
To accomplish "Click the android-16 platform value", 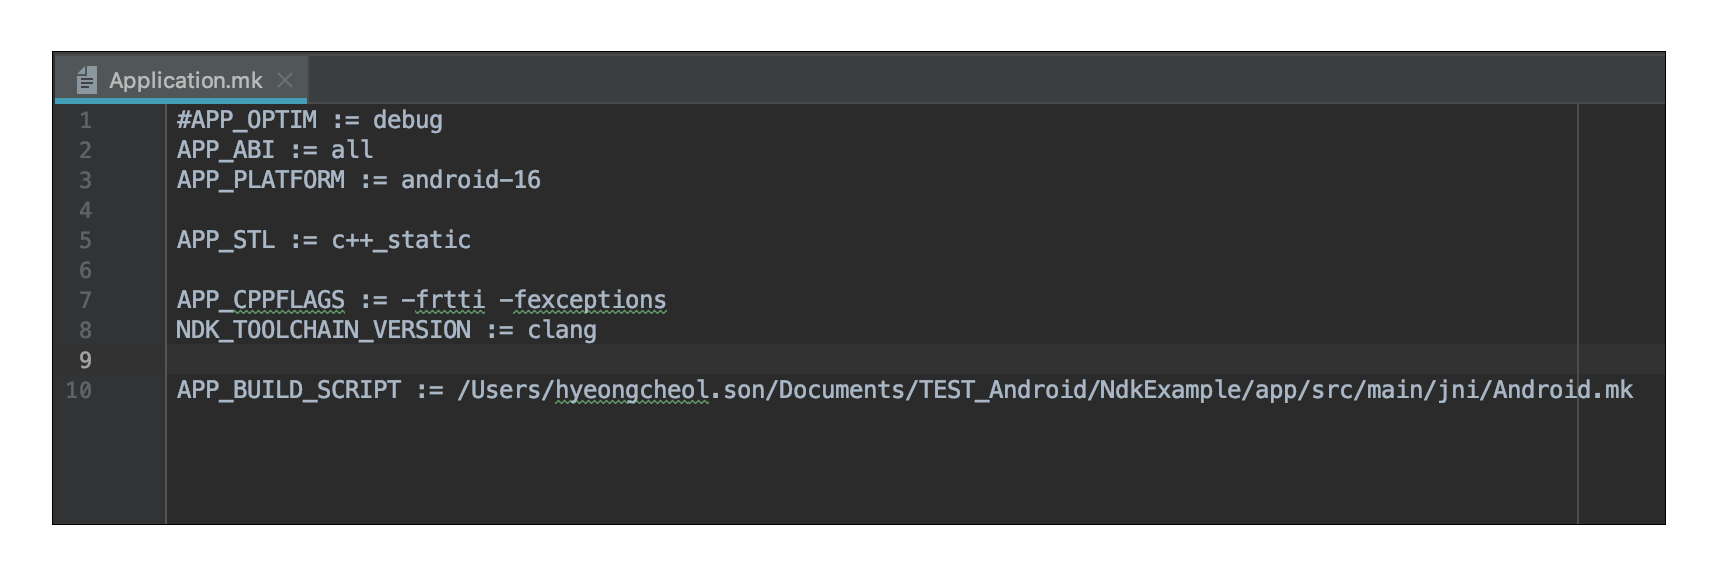I will click(470, 180).
